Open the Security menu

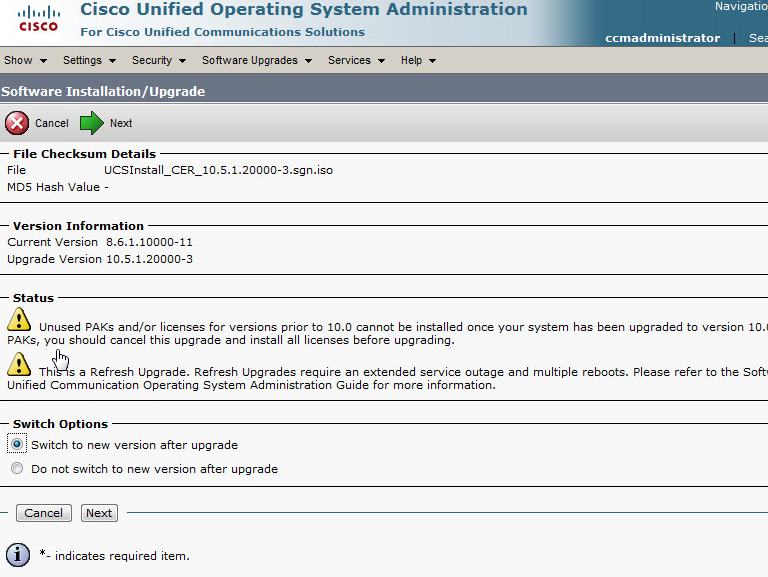coord(159,60)
